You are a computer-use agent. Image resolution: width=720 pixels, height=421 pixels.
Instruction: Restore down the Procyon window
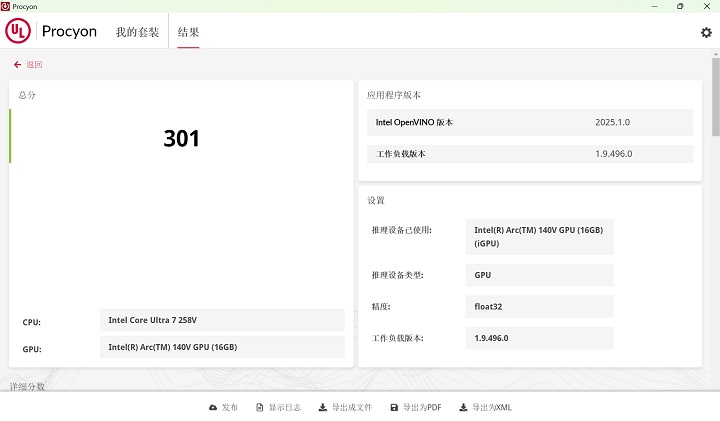[x=680, y=6]
